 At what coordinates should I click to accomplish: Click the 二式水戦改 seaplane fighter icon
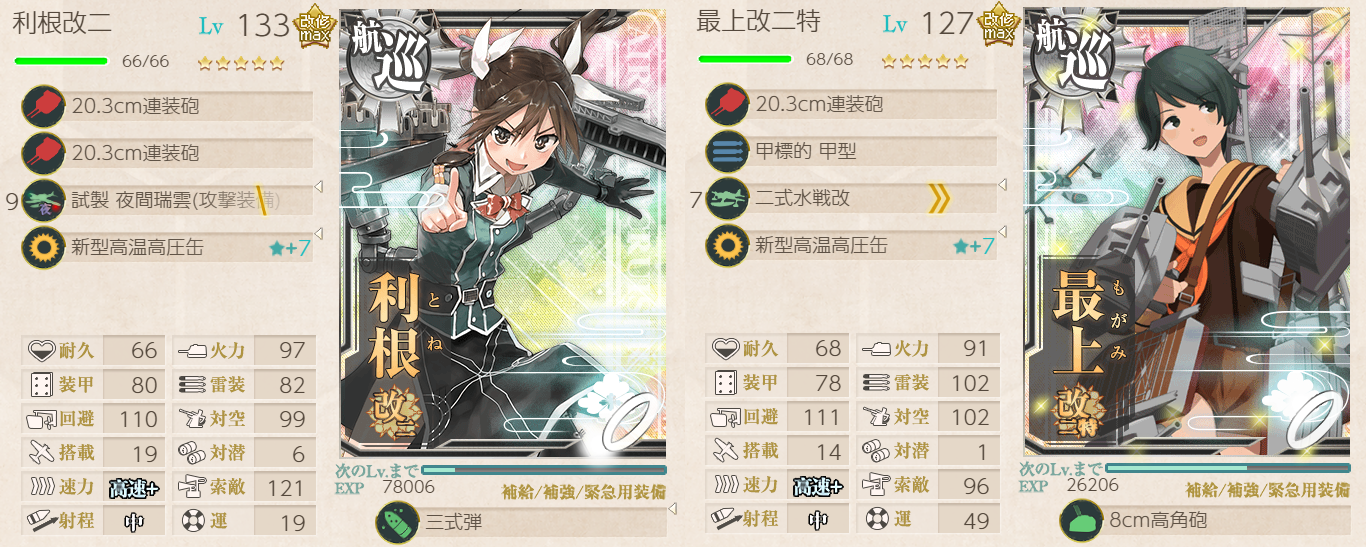pos(728,199)
